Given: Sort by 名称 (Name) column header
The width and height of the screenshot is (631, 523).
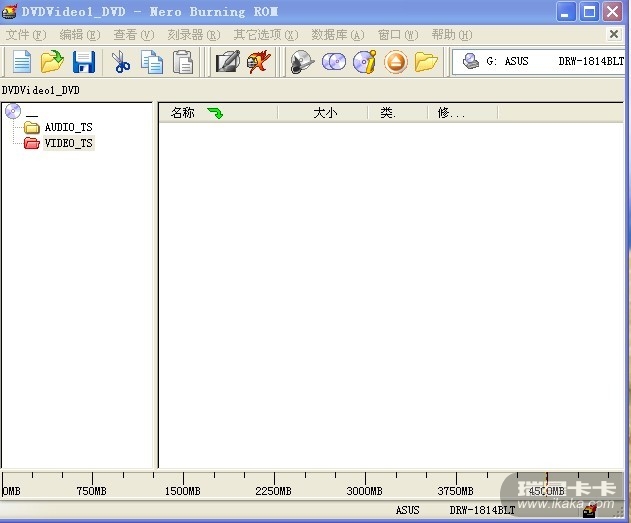Looking at the screenshot, I should point(183,113).
